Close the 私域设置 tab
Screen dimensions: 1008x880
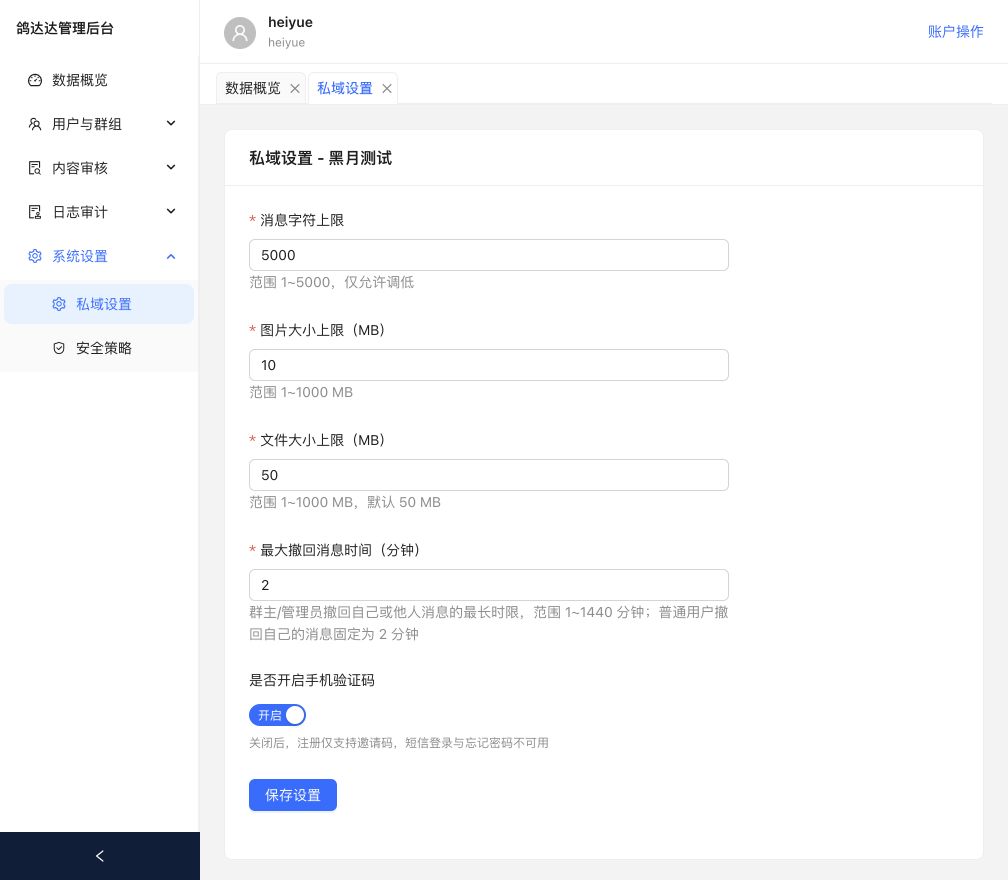tap(387, 89)
